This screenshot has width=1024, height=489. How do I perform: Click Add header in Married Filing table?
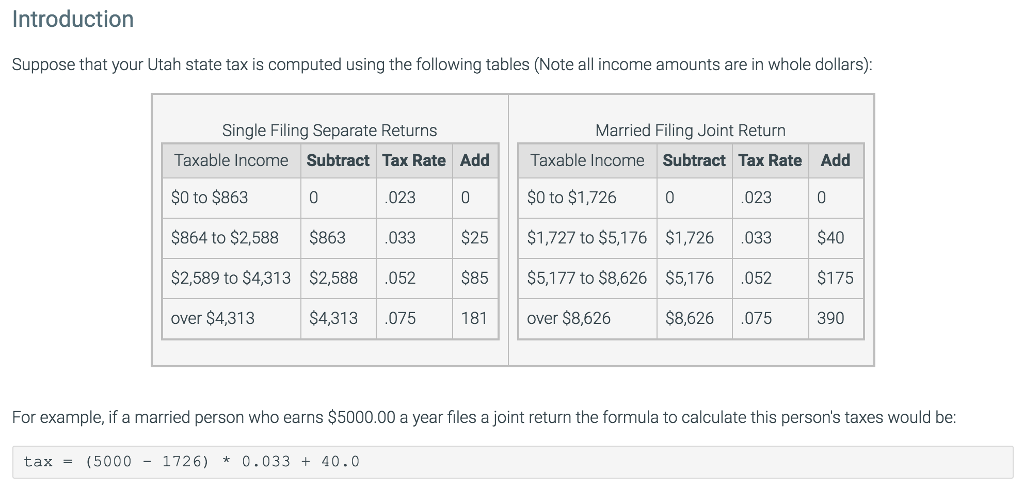835,160
